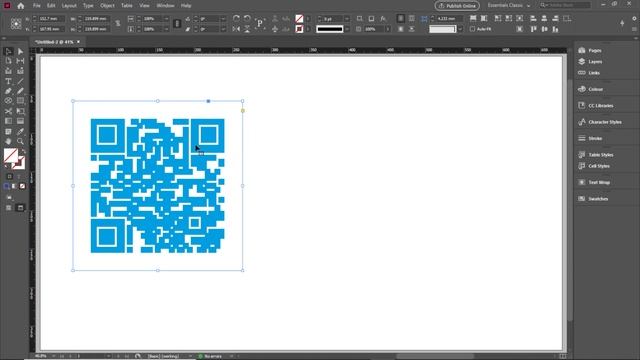Select the Gap tool
Screen dimensions: 640x360
point(20,61)
